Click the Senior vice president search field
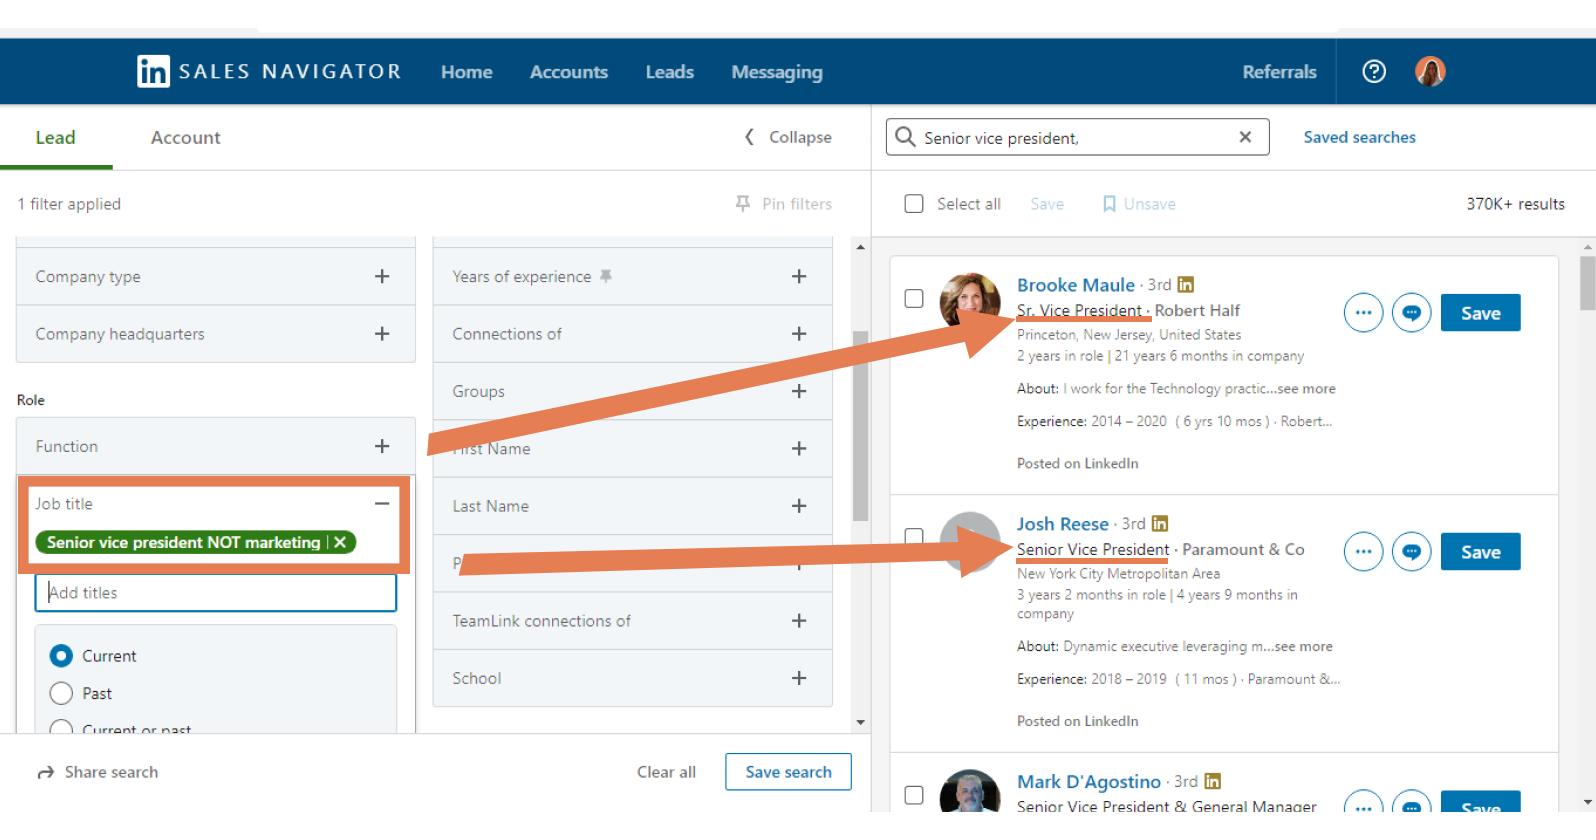Screen dimensions: 1596x840 [x=1078, y=137]
